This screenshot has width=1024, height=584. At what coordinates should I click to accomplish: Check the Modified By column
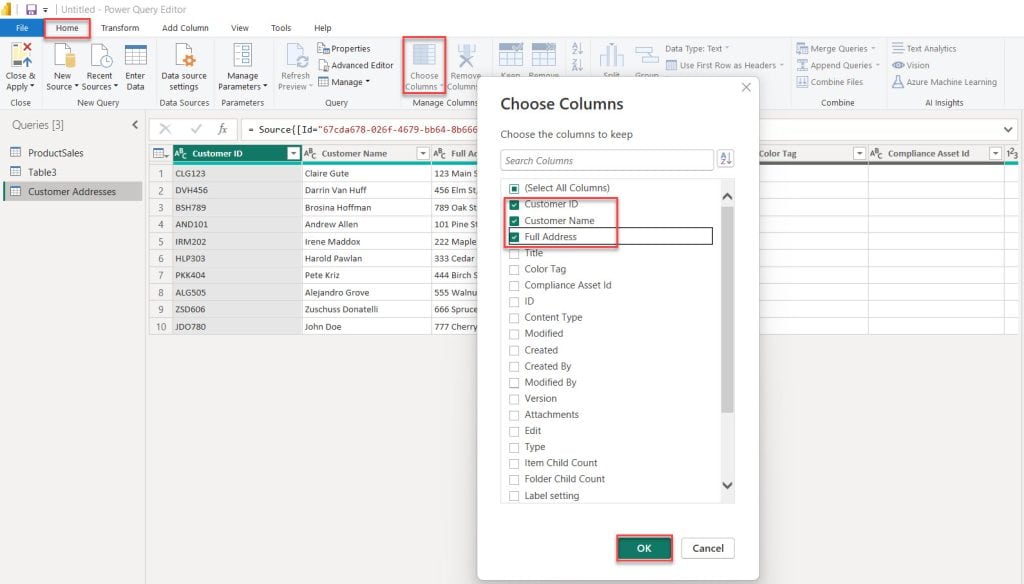[x=514, y=383]
